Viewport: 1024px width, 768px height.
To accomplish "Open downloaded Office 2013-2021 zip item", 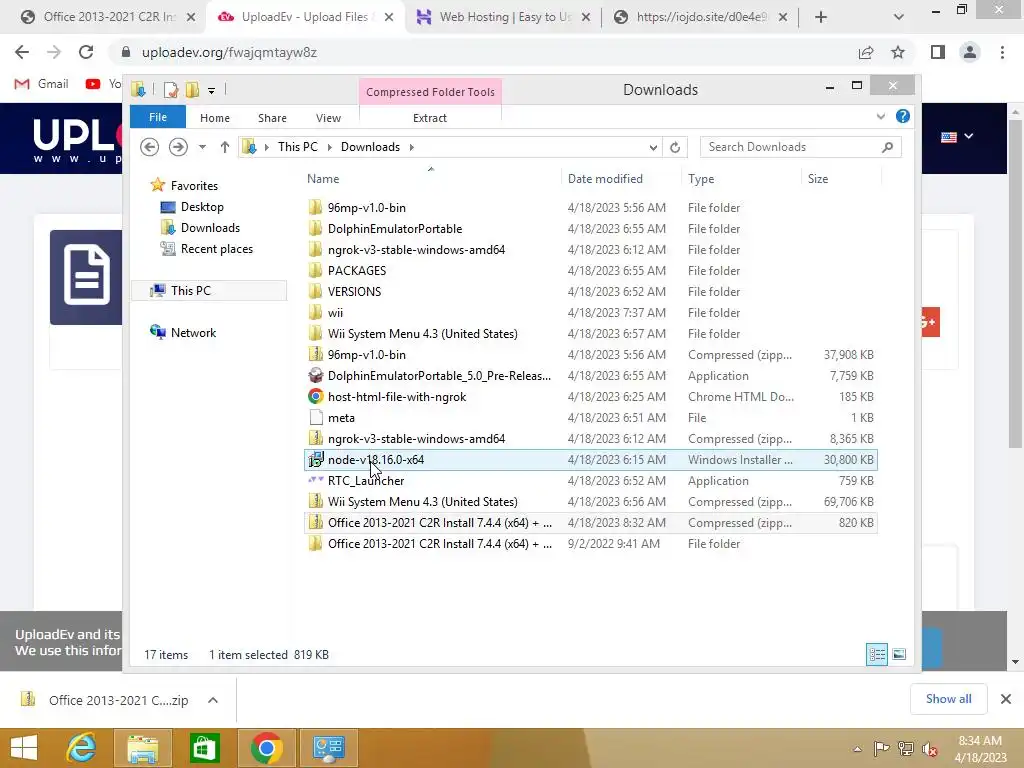I will coord(106,700).
